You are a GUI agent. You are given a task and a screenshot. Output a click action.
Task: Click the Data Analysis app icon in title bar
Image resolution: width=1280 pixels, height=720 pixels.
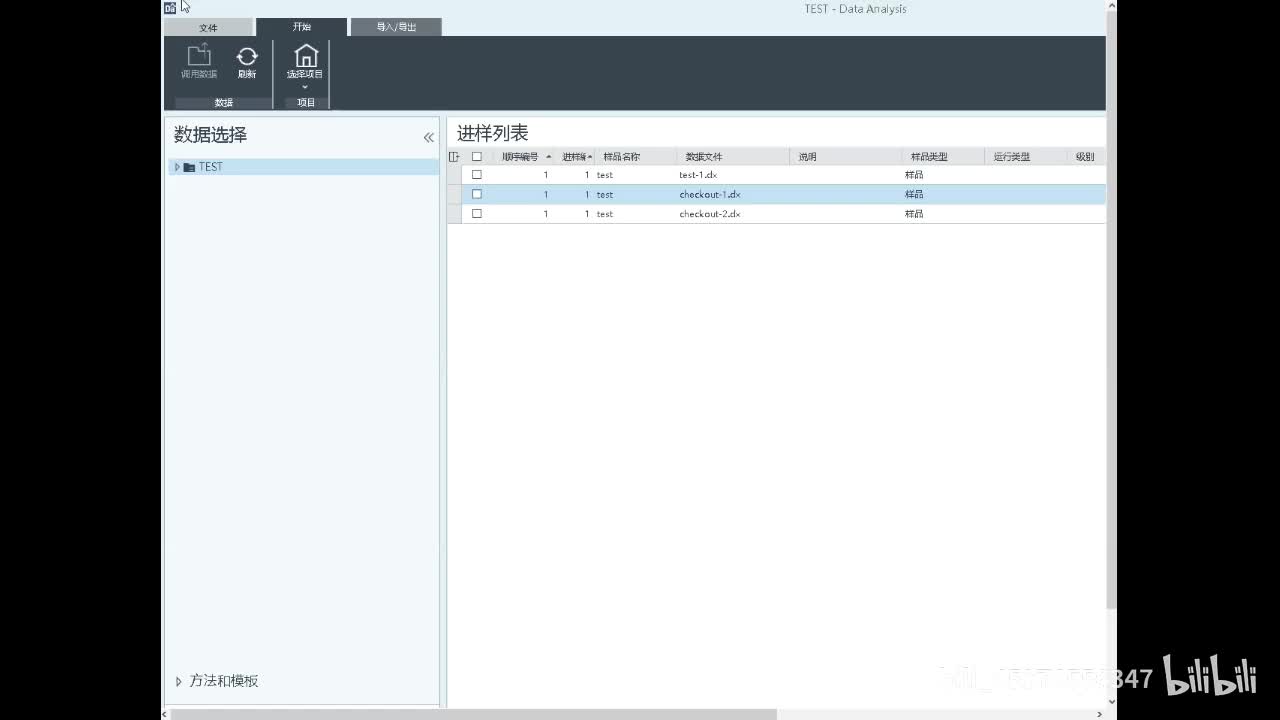(x=170, y=8)
